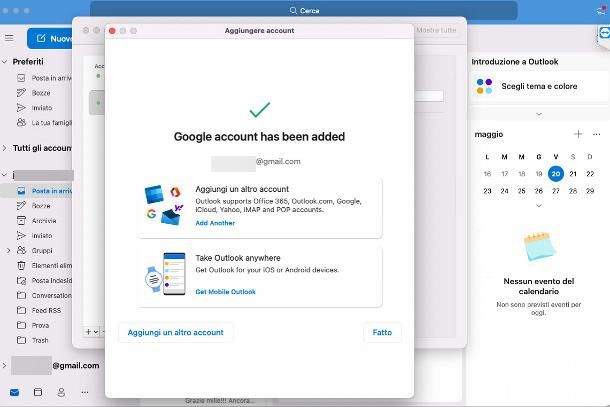
Task: Open Conversation History folder
Action: [44, 295]
